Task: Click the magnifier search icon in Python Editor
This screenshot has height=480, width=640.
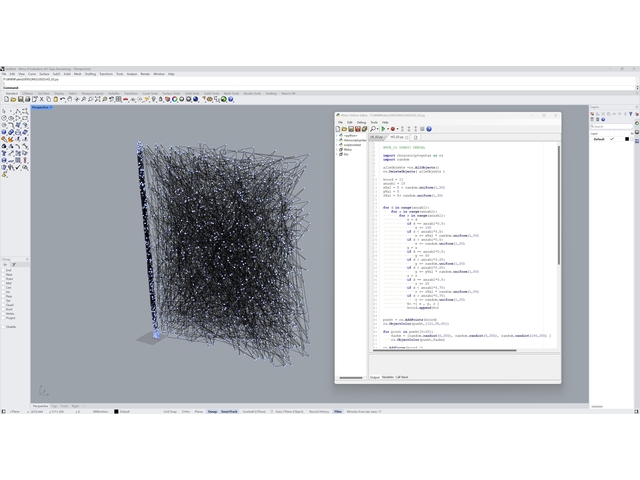Action: [373, 129]
